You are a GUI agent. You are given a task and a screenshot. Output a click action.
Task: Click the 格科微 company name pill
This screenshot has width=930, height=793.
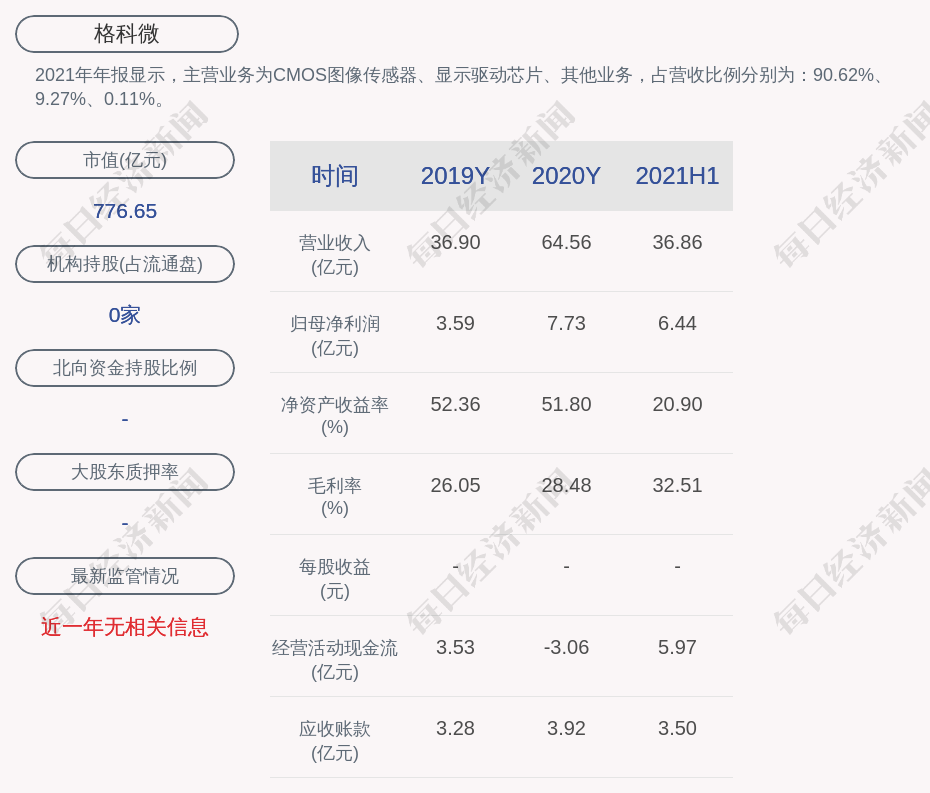click(127, 34)
